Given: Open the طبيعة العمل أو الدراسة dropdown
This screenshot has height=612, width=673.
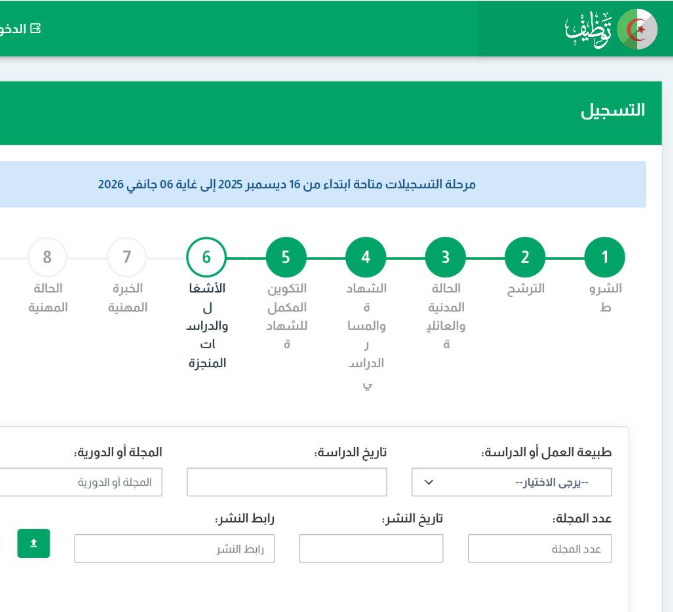Looking at the screenshot, I should (512, 482).
